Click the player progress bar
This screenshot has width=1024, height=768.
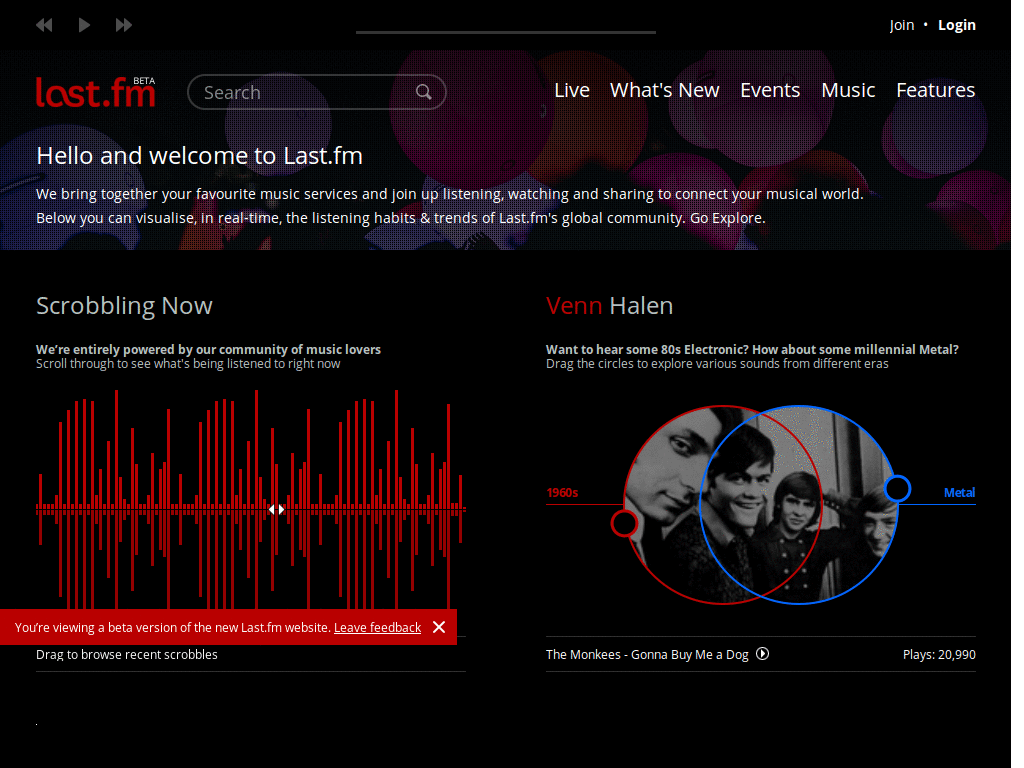tap(505, 32)
